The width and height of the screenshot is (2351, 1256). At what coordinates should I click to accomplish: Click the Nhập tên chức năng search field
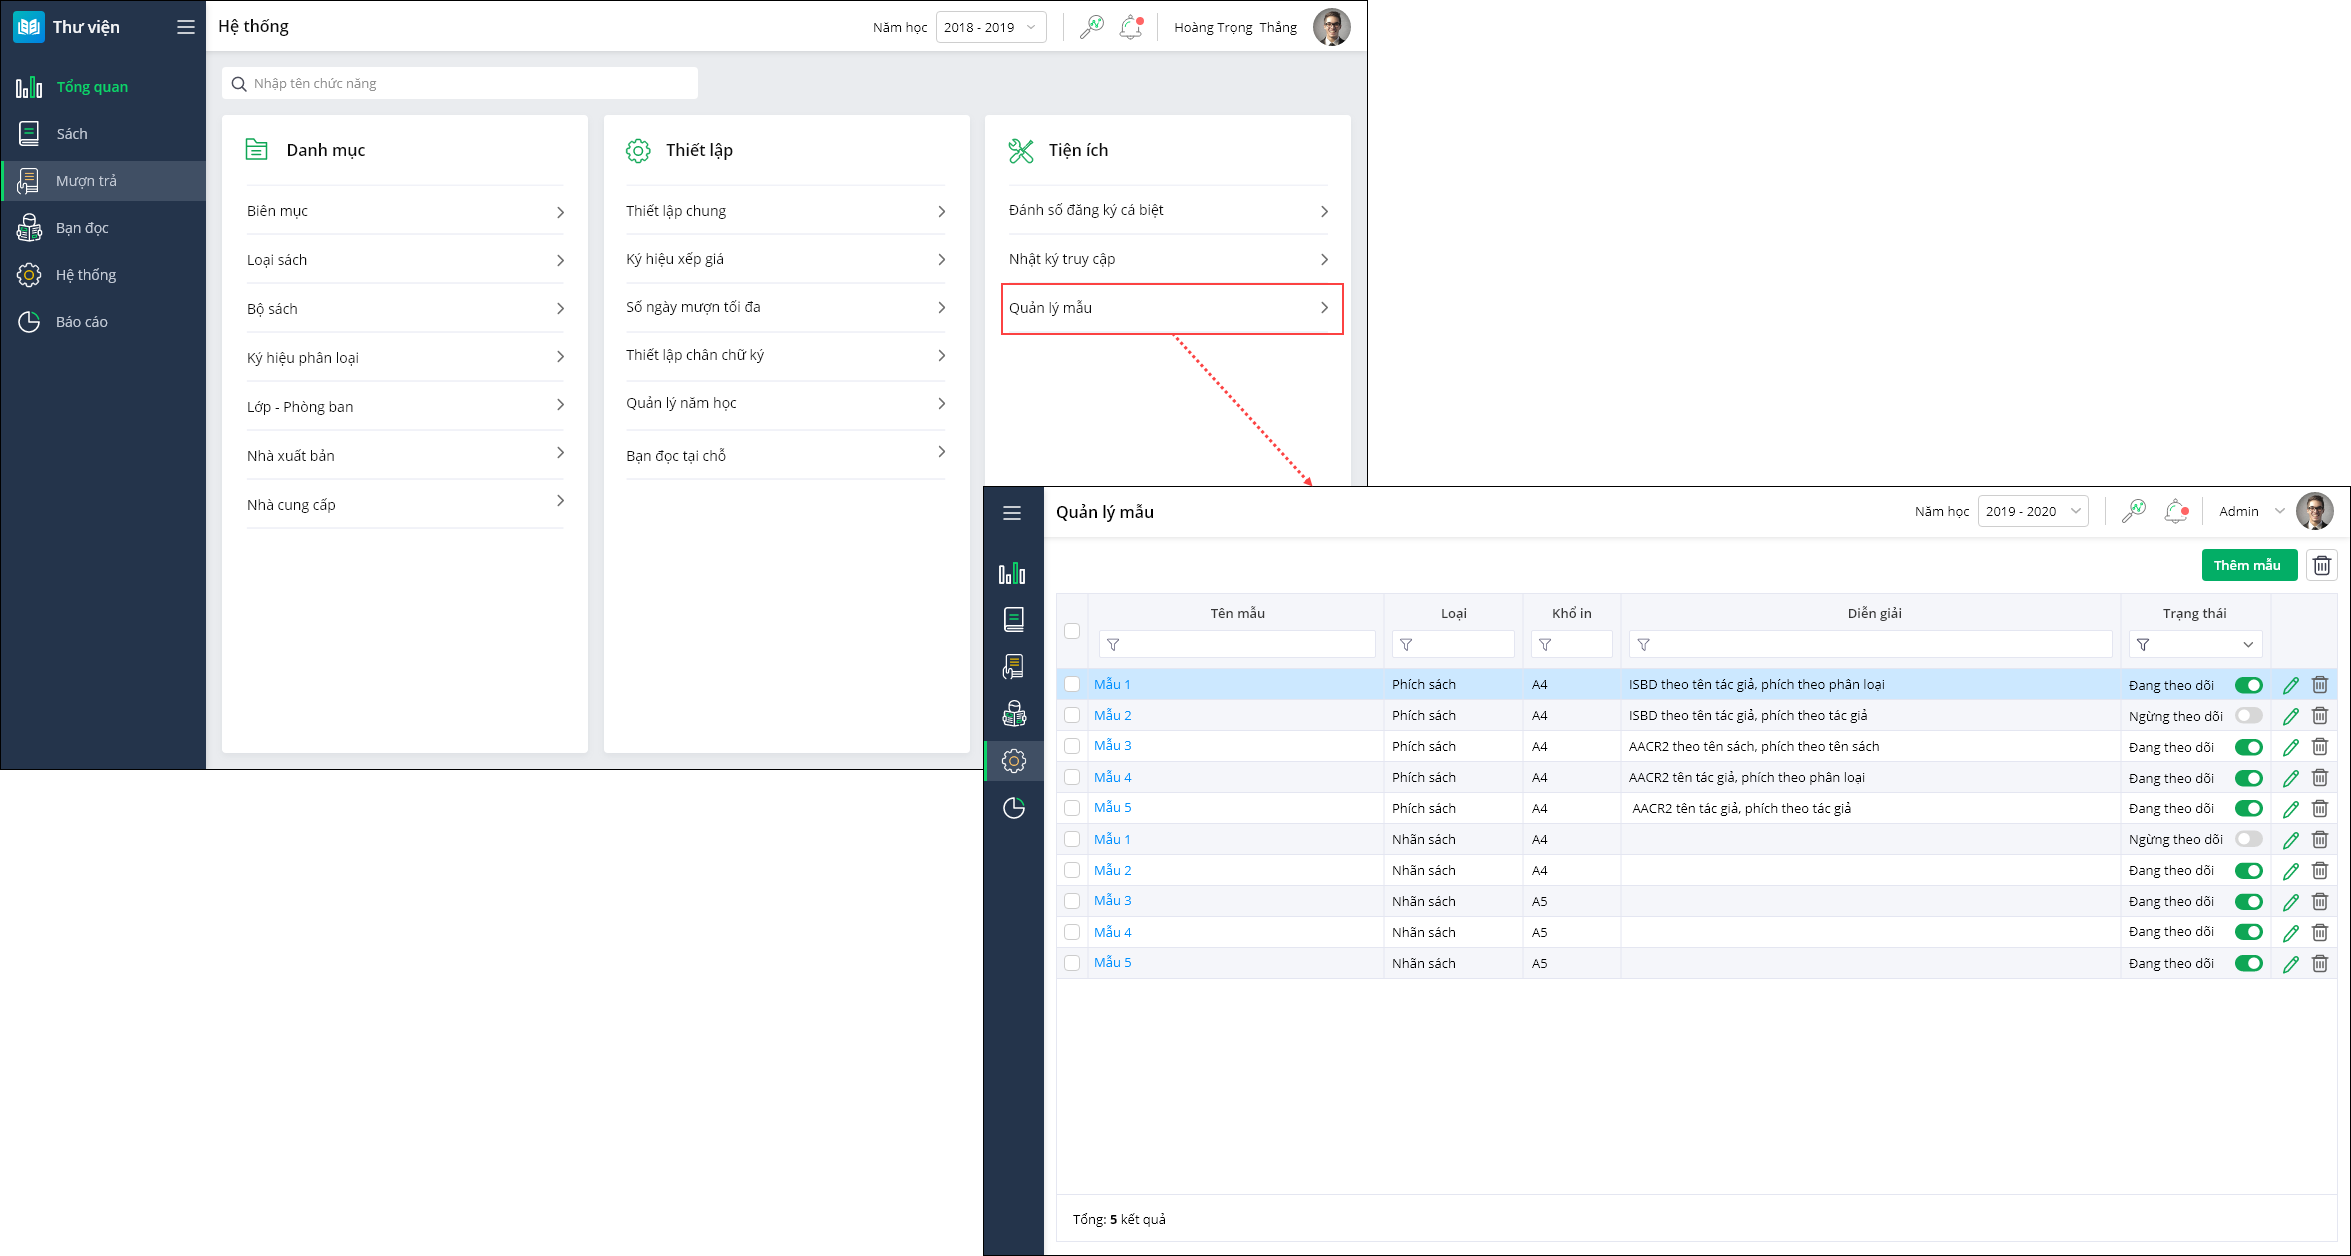point(460,83)
